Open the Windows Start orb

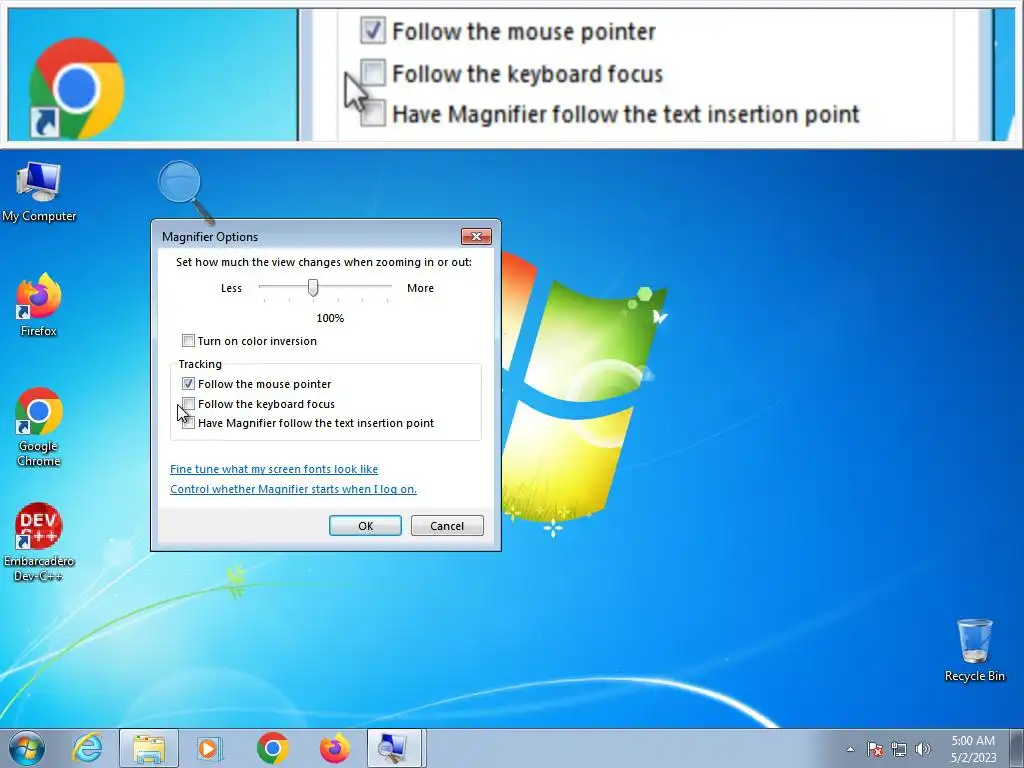(26, 748)
